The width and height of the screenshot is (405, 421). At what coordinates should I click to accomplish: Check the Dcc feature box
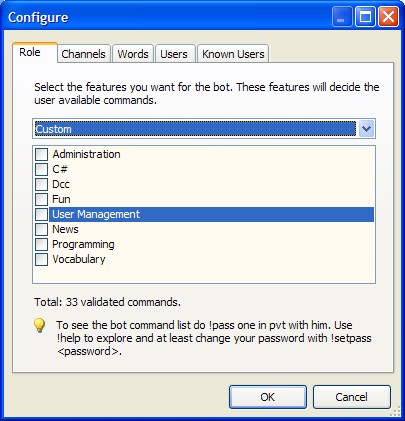tap(41, 184)
